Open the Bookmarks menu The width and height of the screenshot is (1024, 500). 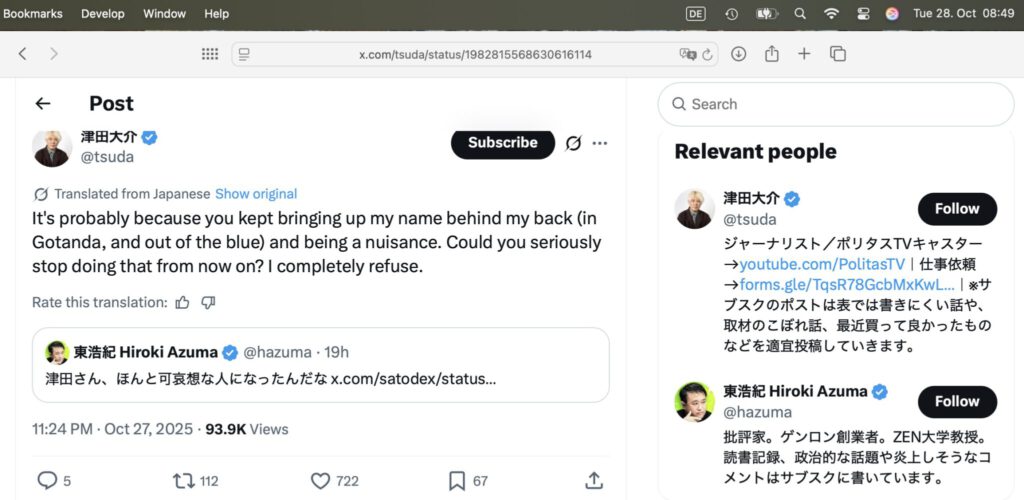pos(33,13)
